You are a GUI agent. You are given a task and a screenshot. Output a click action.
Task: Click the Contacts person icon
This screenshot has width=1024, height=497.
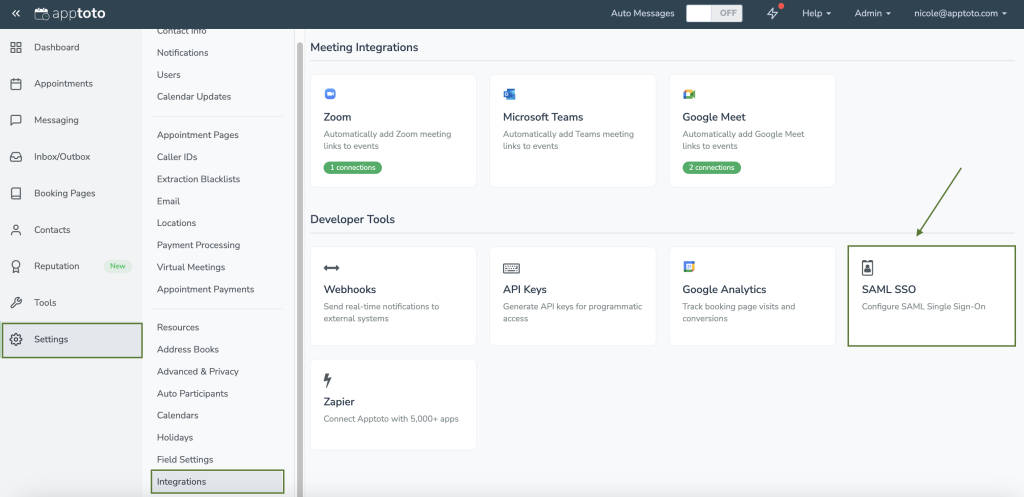tap(16, 230)
